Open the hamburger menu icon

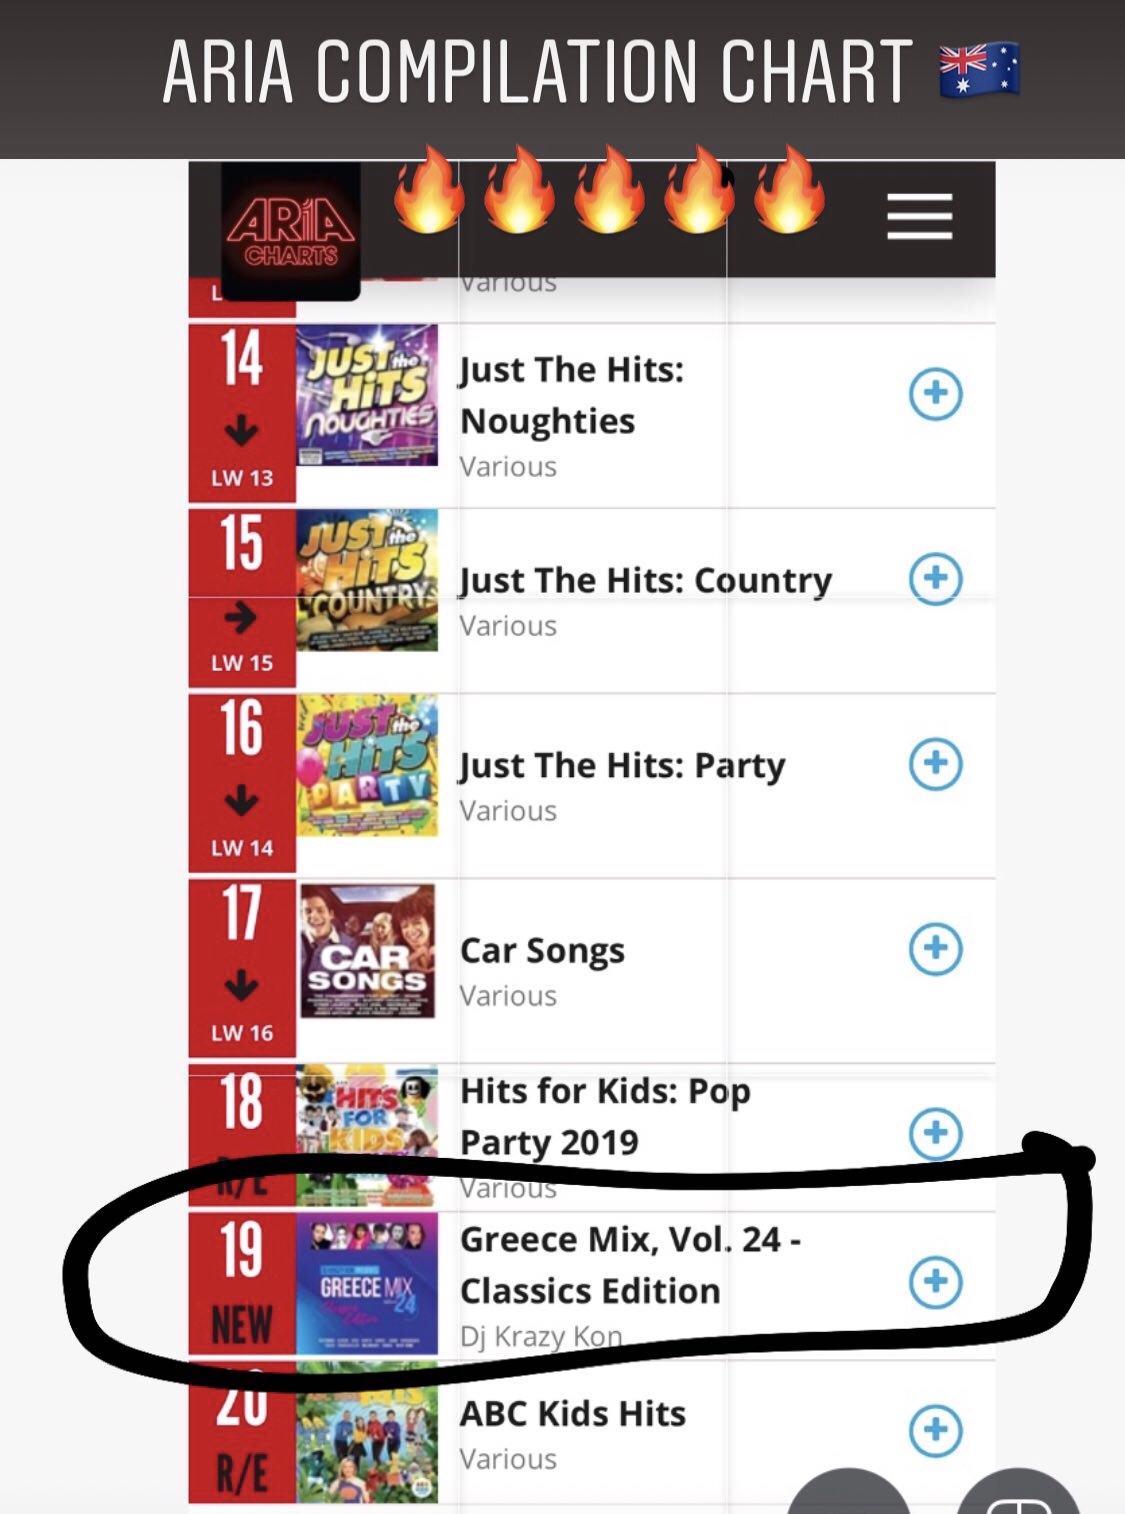(x=919, y=216)
